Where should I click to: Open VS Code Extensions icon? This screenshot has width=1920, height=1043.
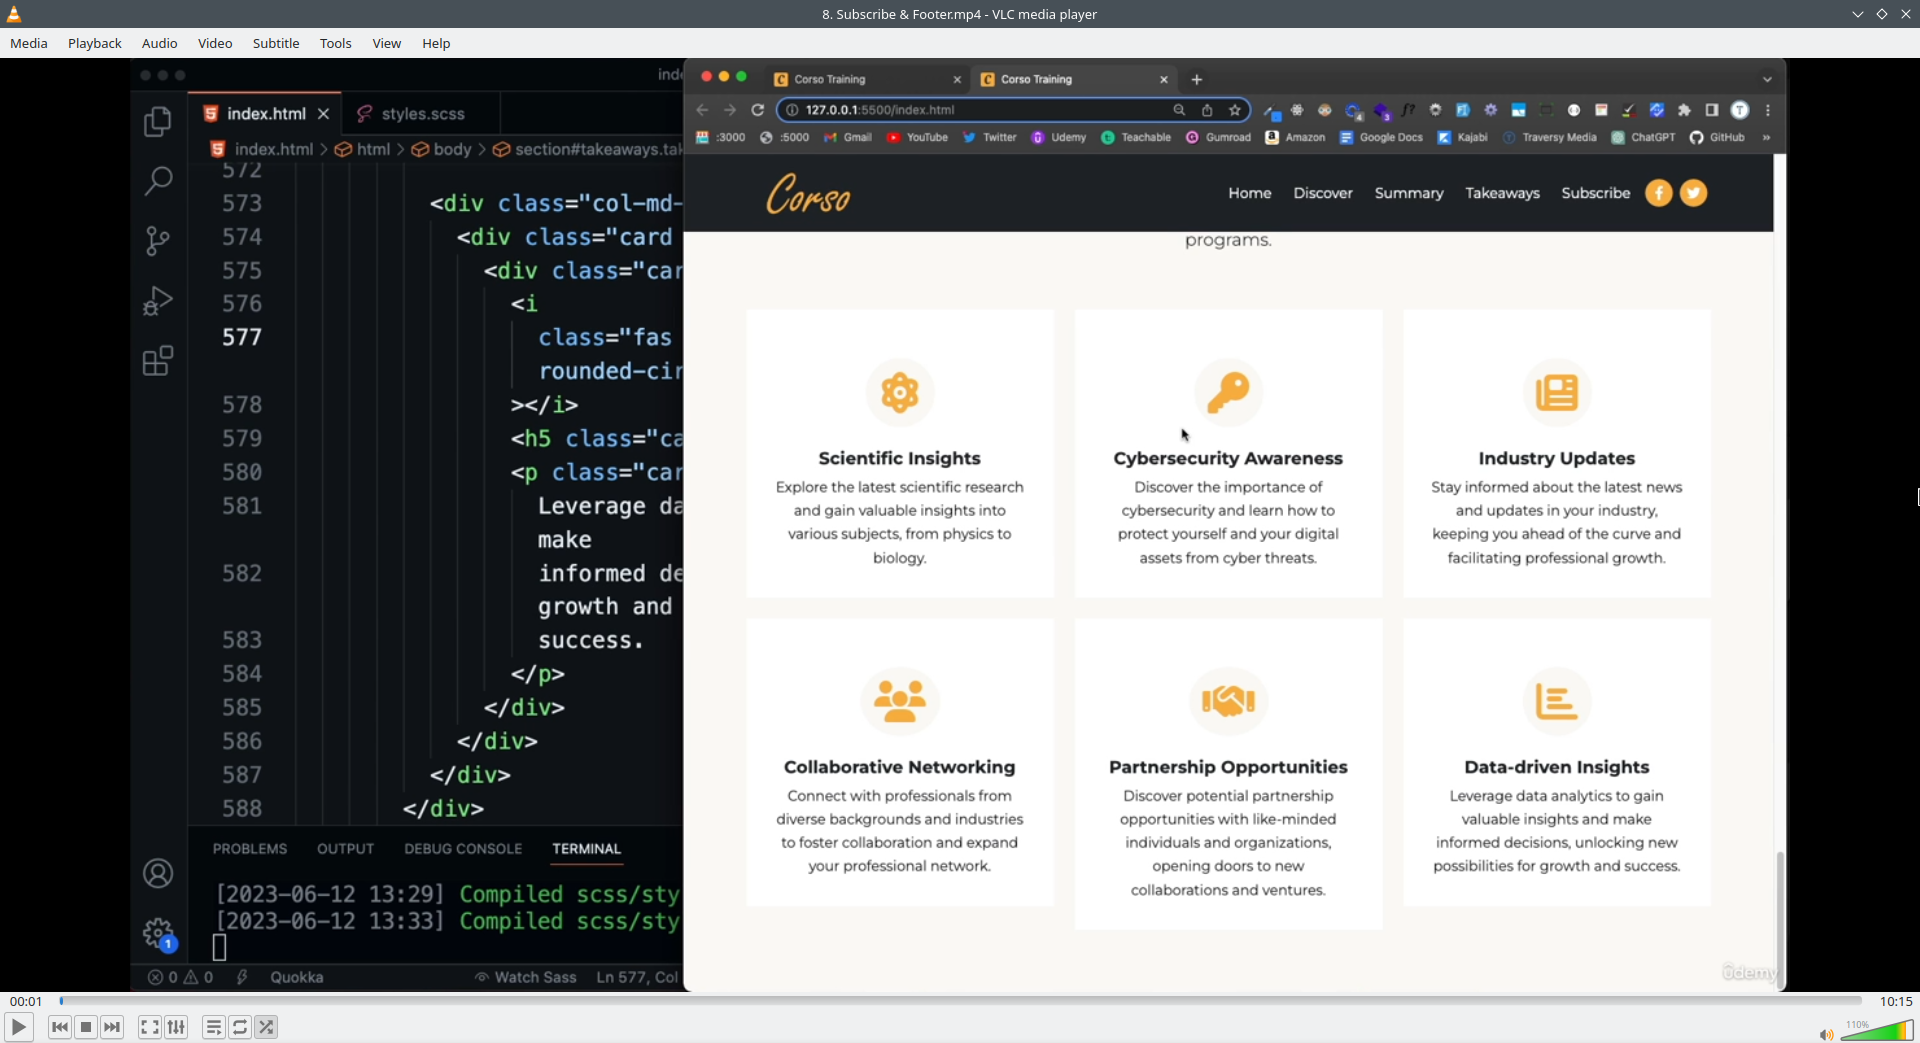point(158,361)
